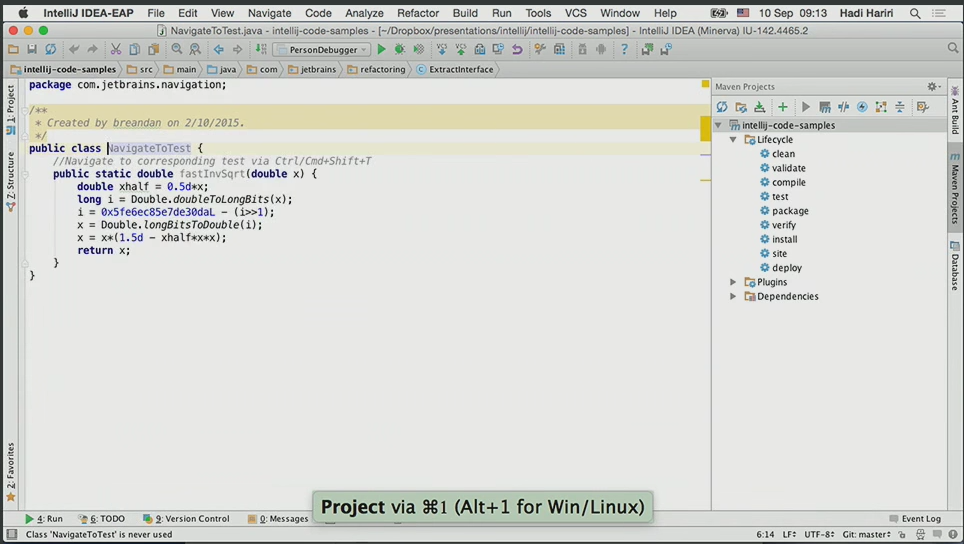Click the green Run button in toolbar

click(x=381, y=49)
